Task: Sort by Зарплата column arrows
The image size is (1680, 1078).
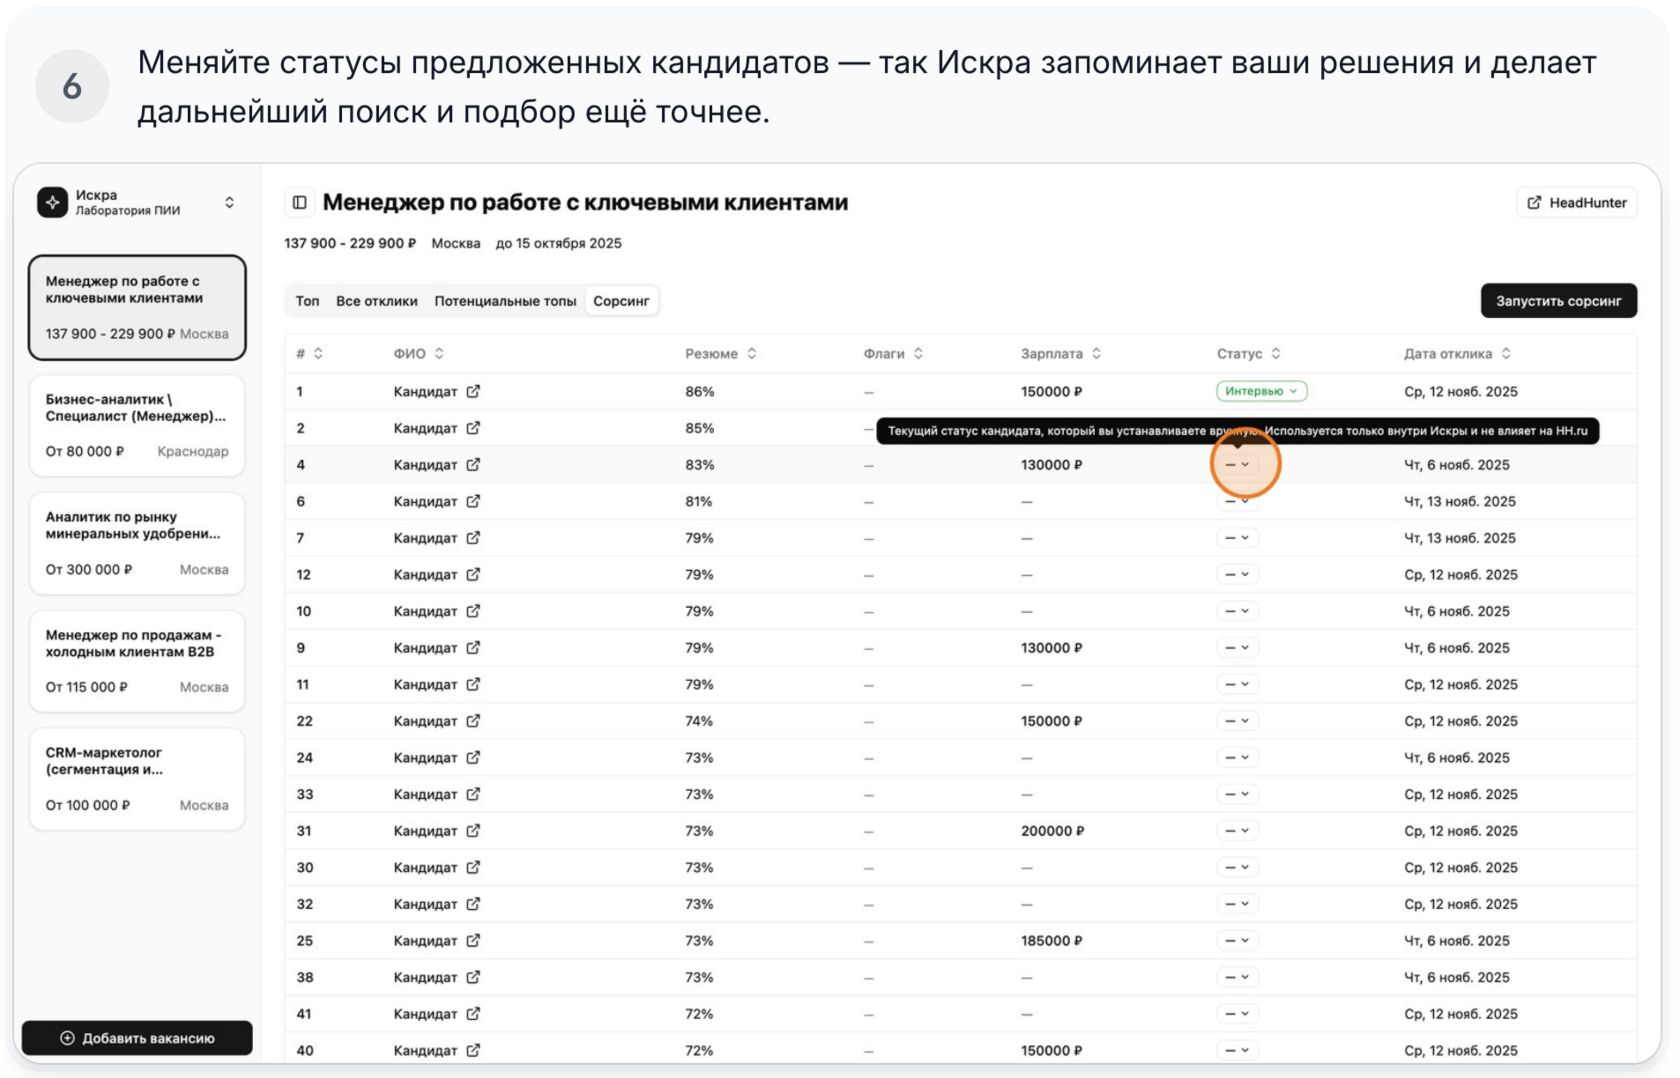Action: coord(1097,353)
